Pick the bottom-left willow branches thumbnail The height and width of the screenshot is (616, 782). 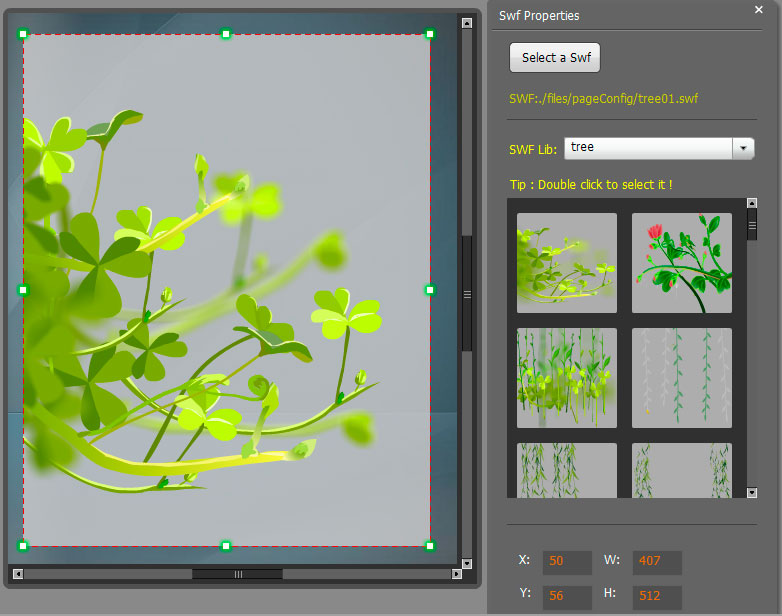567,469
